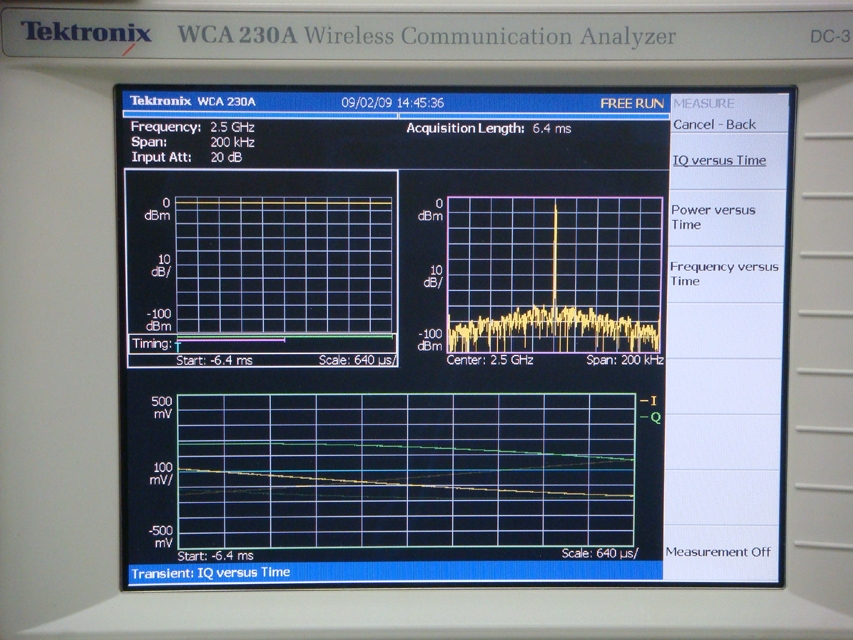Click the date and time 09/02/09 14:45:36
This screenshot has width=853, height=640.
click(393, 103)
